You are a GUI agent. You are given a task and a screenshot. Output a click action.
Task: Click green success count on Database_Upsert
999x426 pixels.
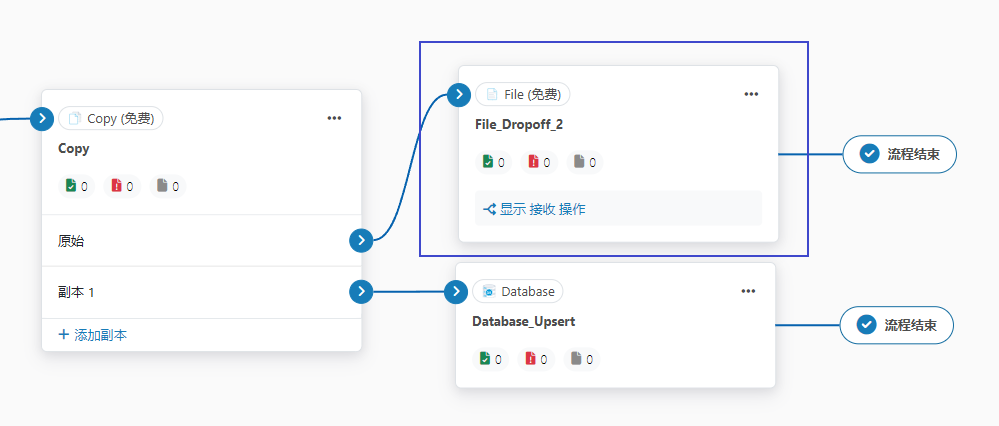(x=491, y=359)
